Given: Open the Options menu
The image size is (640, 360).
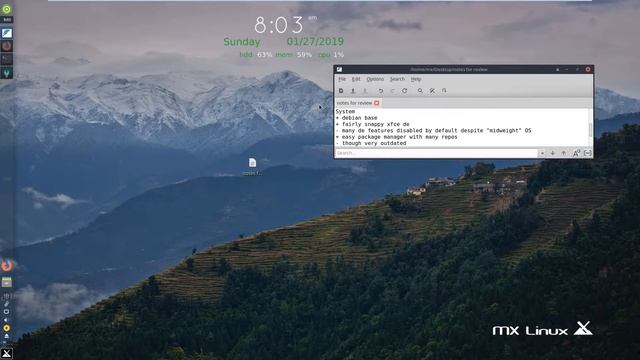Looking at the screenshot, I should pos(375,79).
